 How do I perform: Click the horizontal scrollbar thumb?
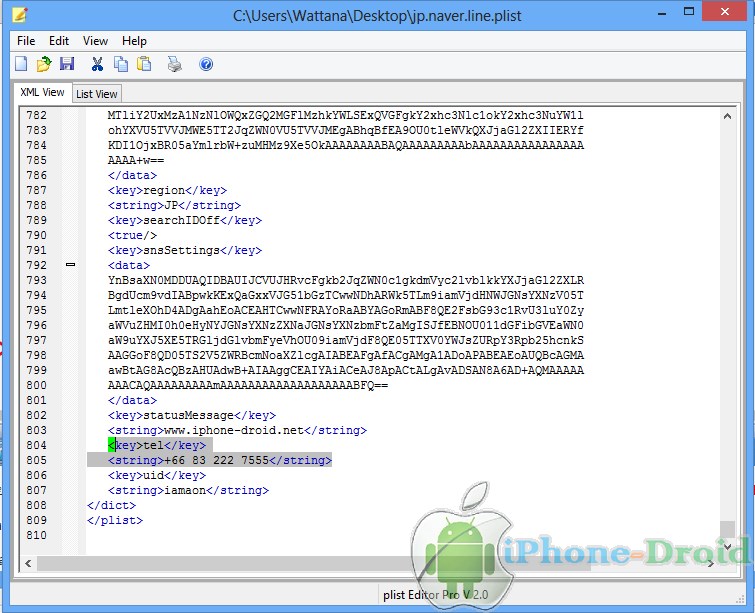click(314, 563)
